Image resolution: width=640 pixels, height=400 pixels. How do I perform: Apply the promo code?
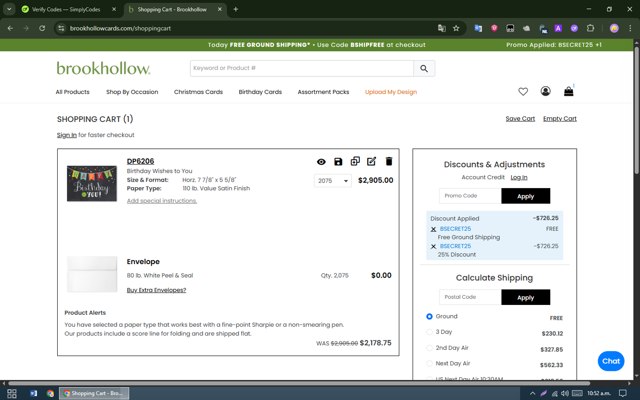coord(526,196)
